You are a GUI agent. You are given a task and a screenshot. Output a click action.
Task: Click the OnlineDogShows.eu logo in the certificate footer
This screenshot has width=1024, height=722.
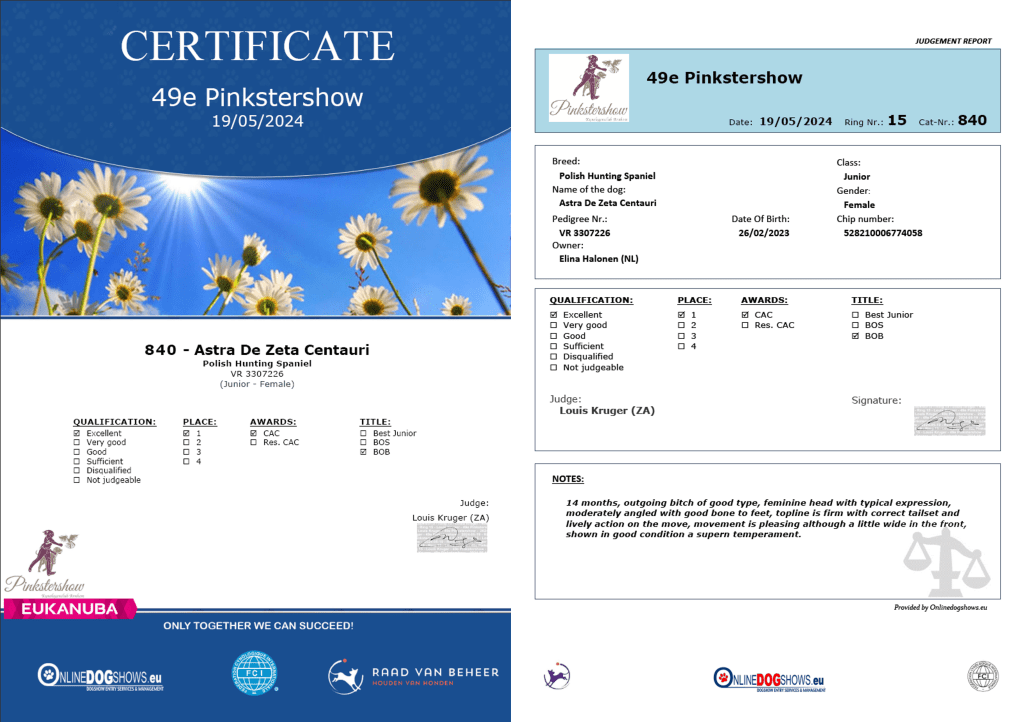click(x=100, y=677)
